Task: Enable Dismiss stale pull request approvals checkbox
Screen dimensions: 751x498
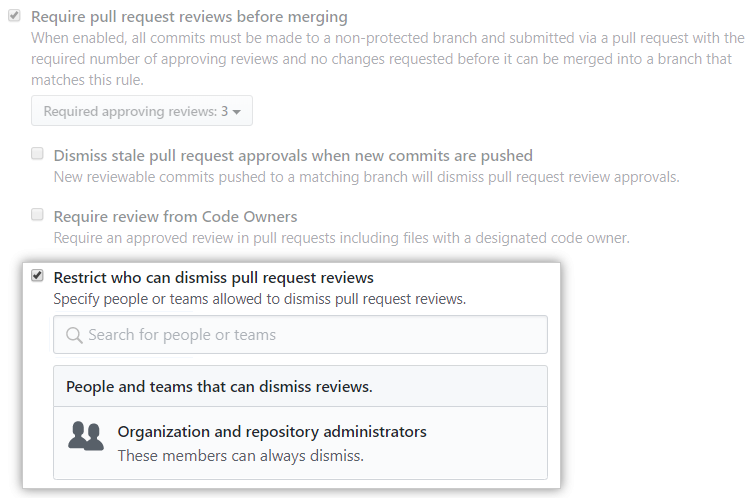Action: (37, 155)
